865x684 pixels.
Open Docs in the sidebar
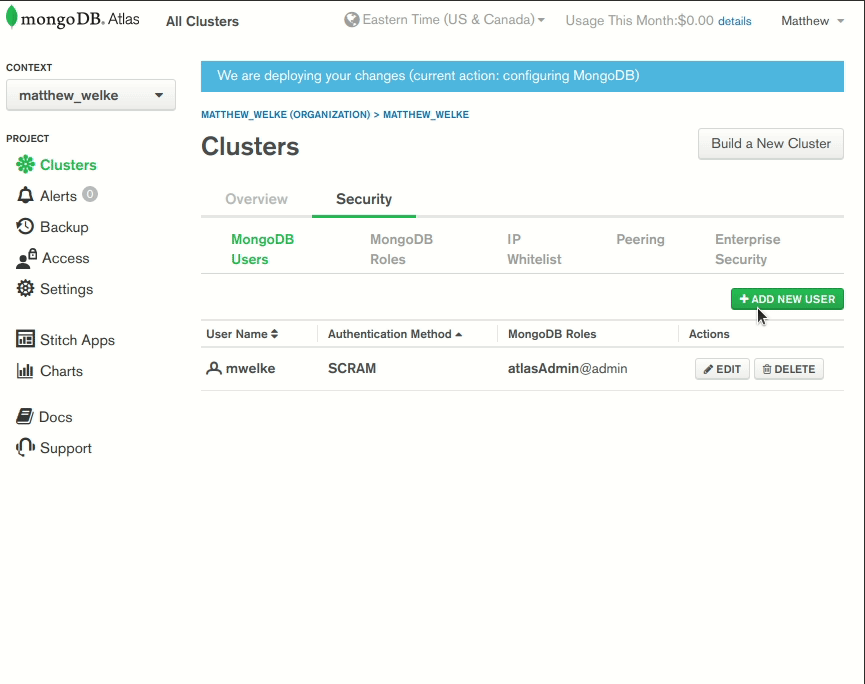click(x=56, y=417)
